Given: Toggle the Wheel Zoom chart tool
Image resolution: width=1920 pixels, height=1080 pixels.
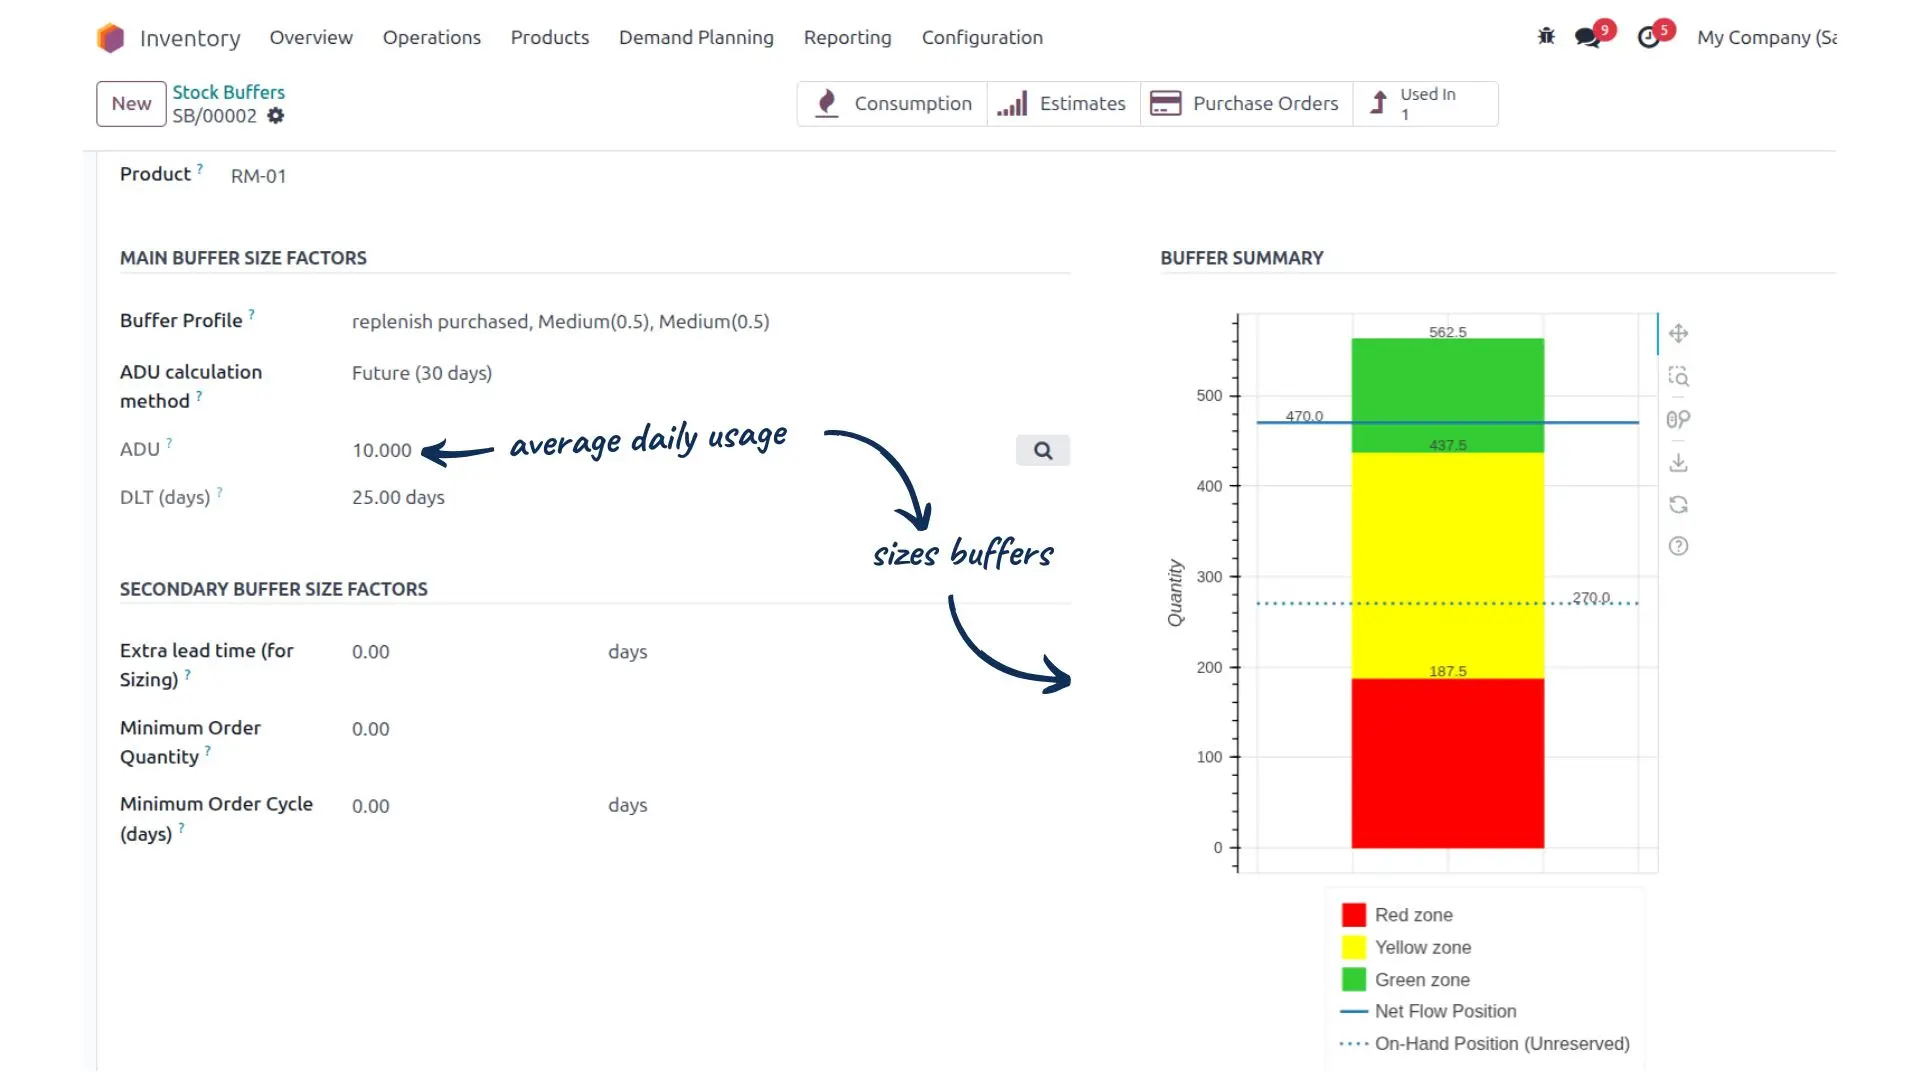Looking at the screenshot, I should pyautogui.click(x=1678, y=420).
